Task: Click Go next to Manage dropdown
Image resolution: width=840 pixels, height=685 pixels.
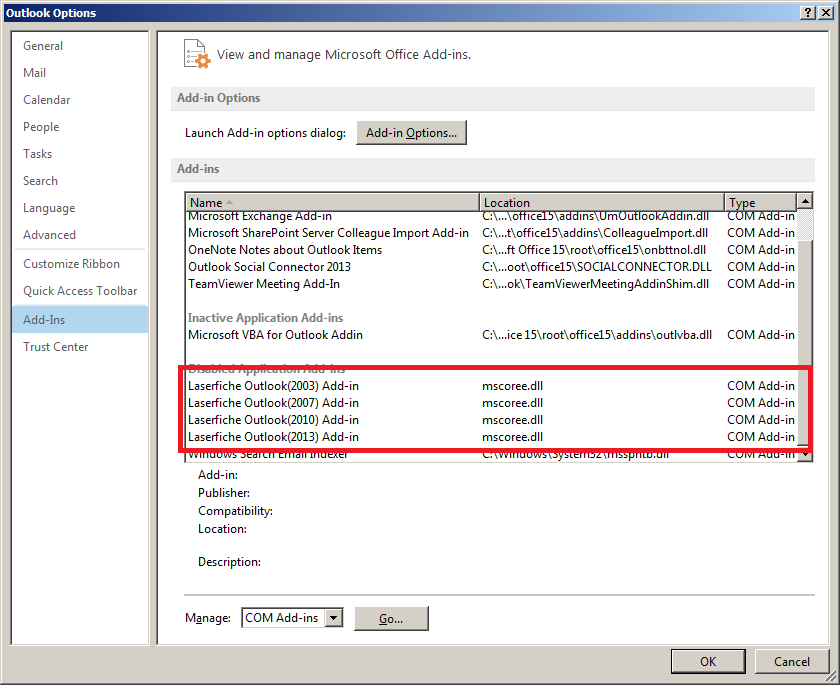Action: [391, 619]
